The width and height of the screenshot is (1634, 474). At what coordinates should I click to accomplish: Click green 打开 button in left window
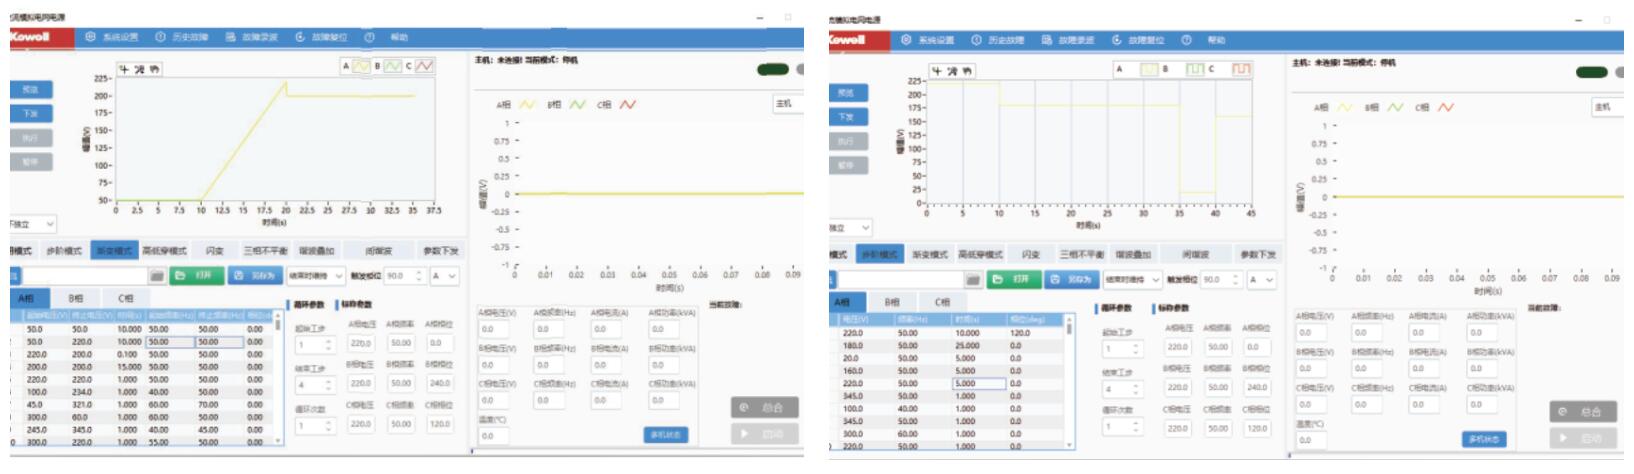(197, 275)
